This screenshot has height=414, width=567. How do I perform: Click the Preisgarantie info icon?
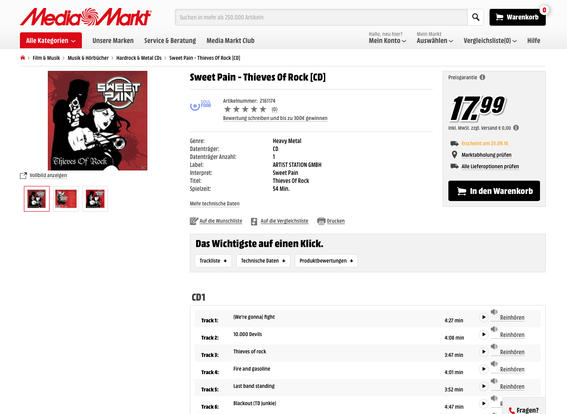(x=482, y=77)
